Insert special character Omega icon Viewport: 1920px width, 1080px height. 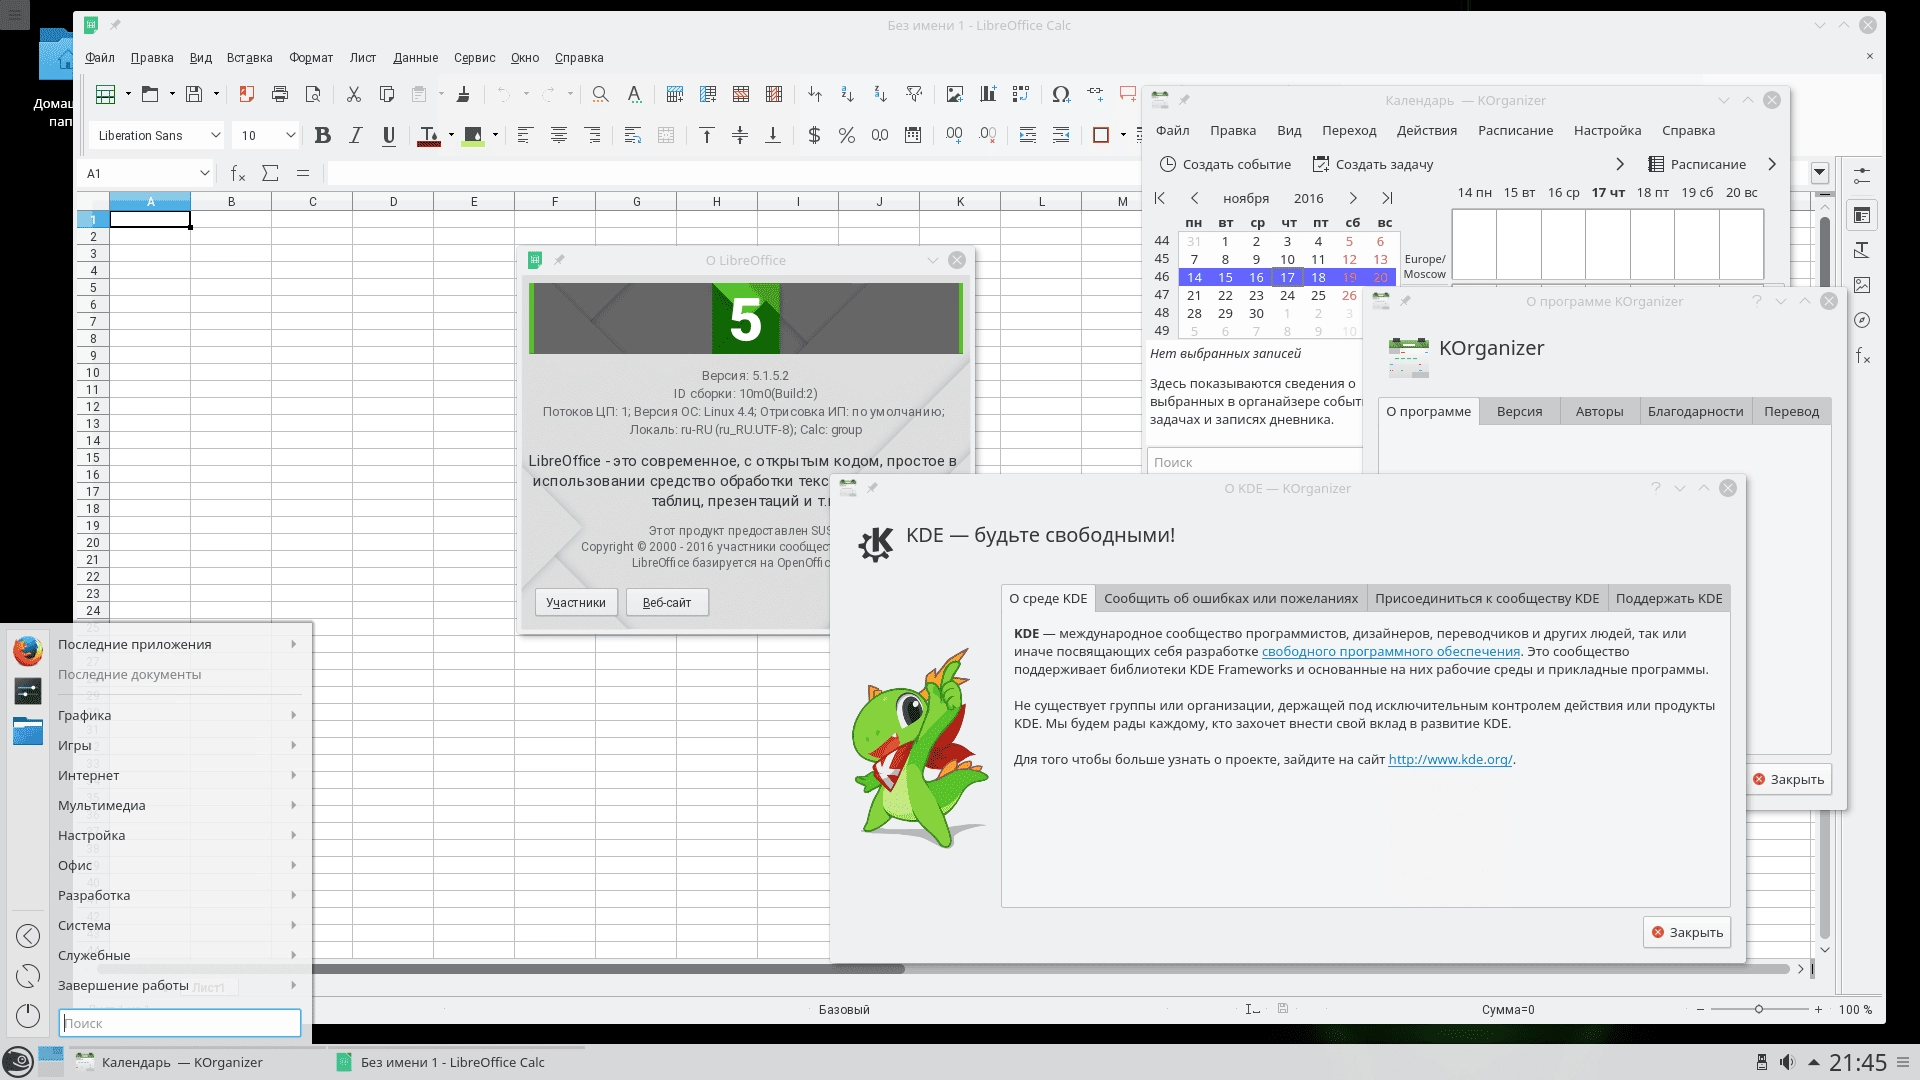1061,94
